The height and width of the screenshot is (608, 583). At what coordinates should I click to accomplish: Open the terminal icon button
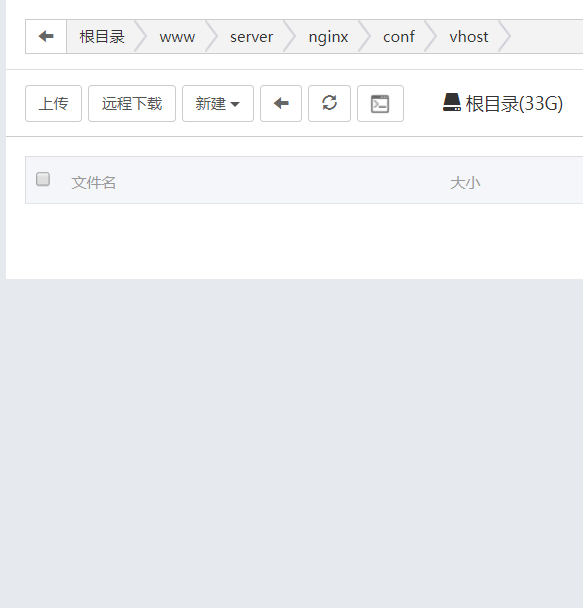tap(380, 104)
